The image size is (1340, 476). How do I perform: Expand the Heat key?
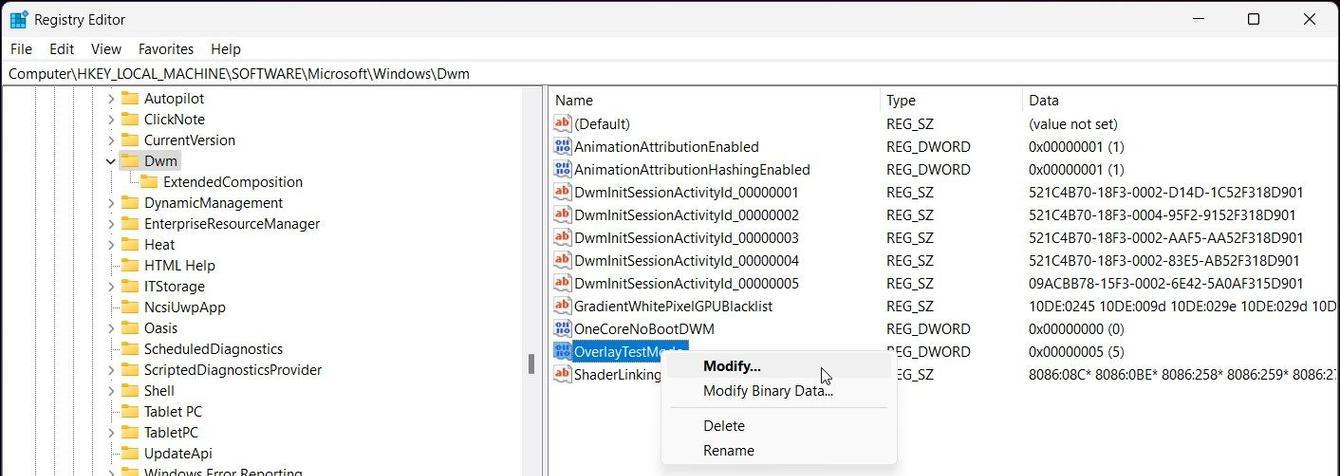110,245
